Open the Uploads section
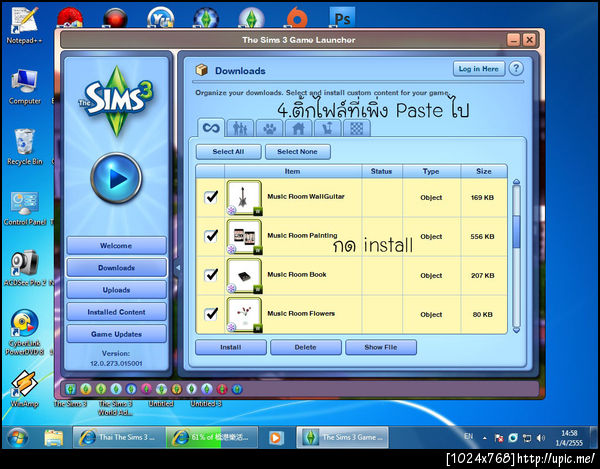 point(116,290)
